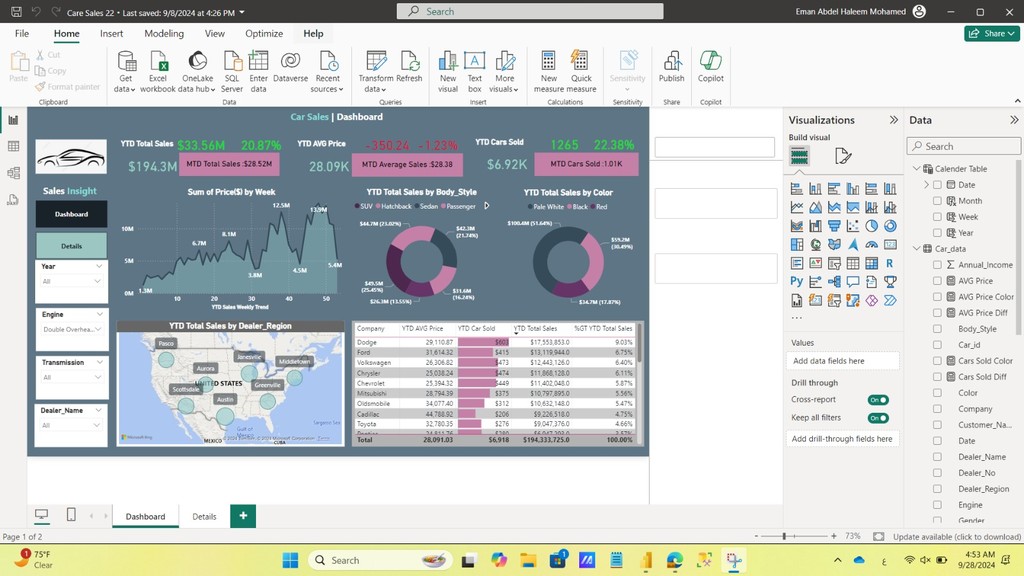Add a new report page

tap(243, 516)
